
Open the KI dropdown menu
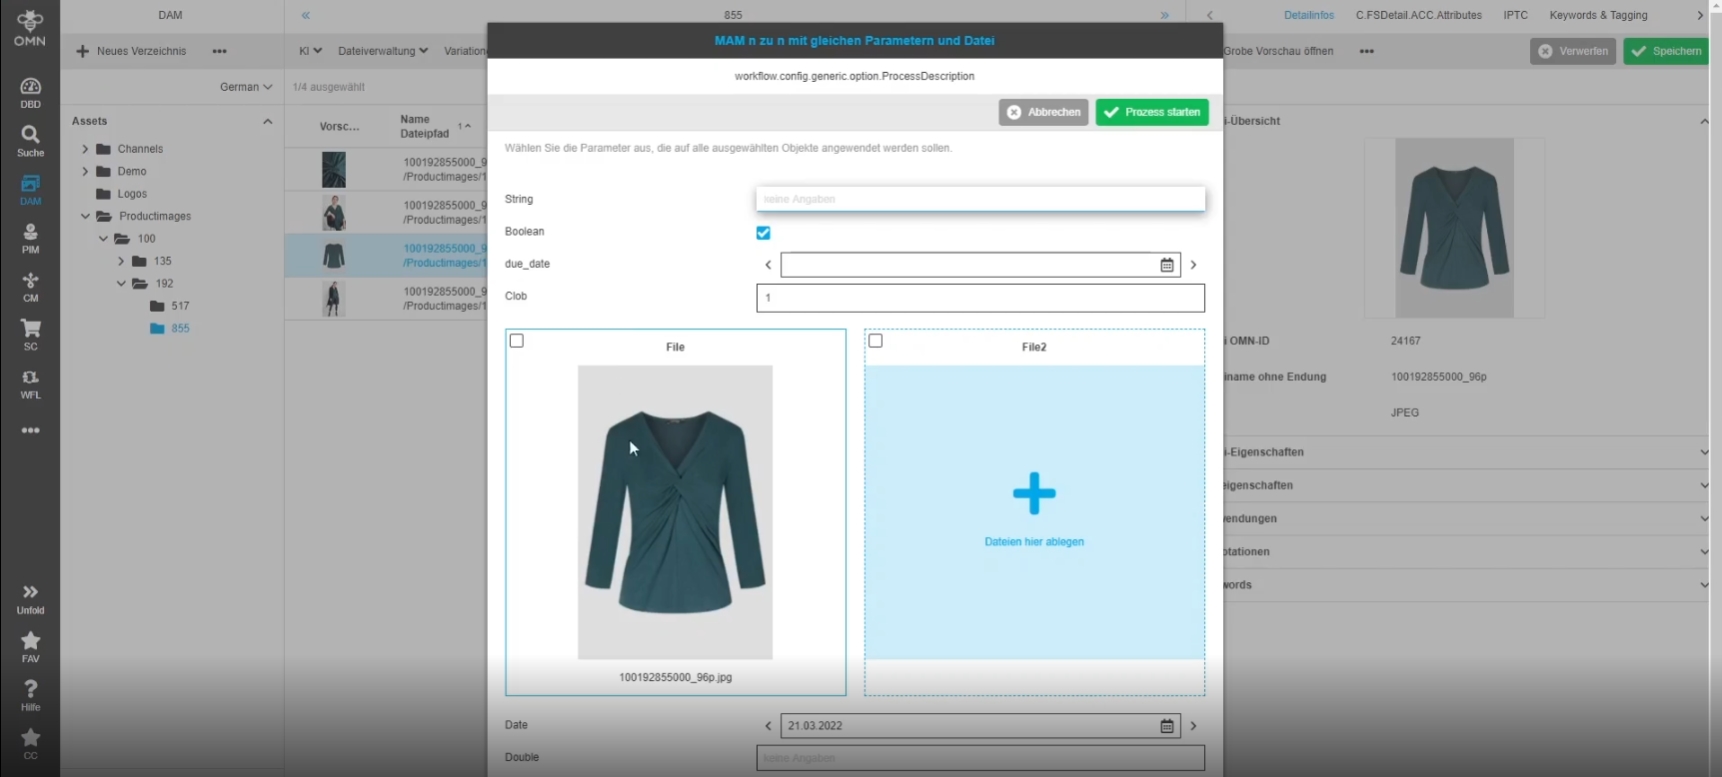coord(310,51)
